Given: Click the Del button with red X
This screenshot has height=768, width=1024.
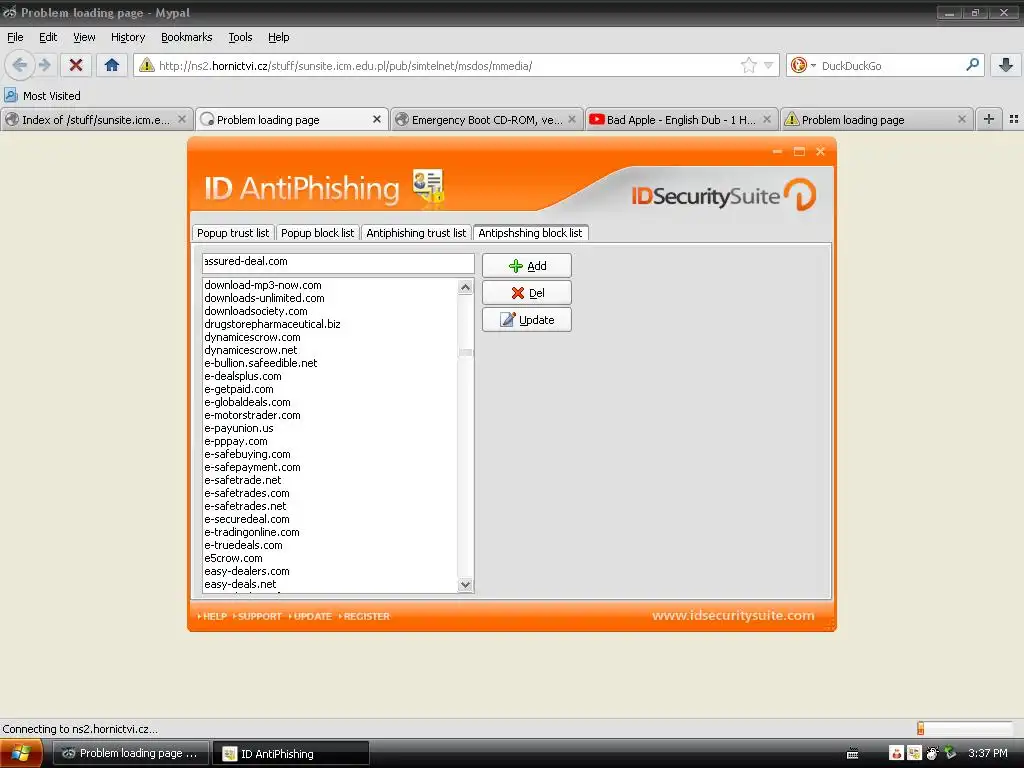Looking at the screenshot, I should [x=526, y=293].
